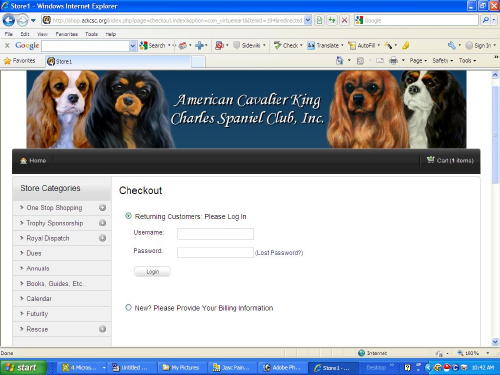
Task: Click the AutoFill toolbar button
Action: coord(362,45)
